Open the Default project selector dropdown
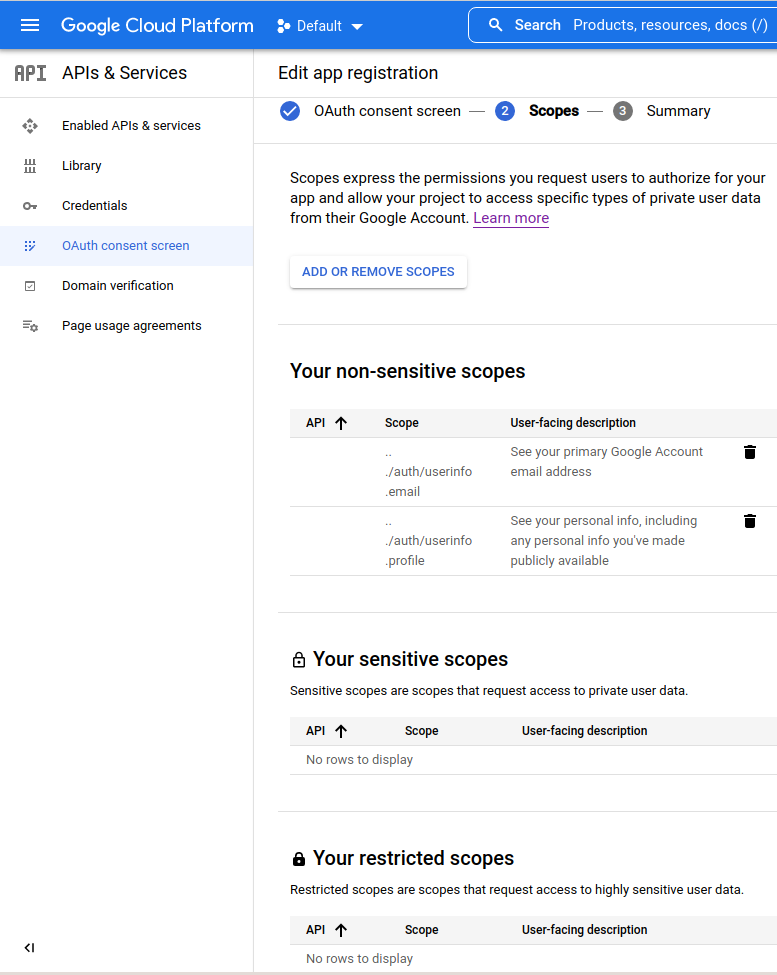Viewport: 777px width, 975px height. [x=320, y=26]
